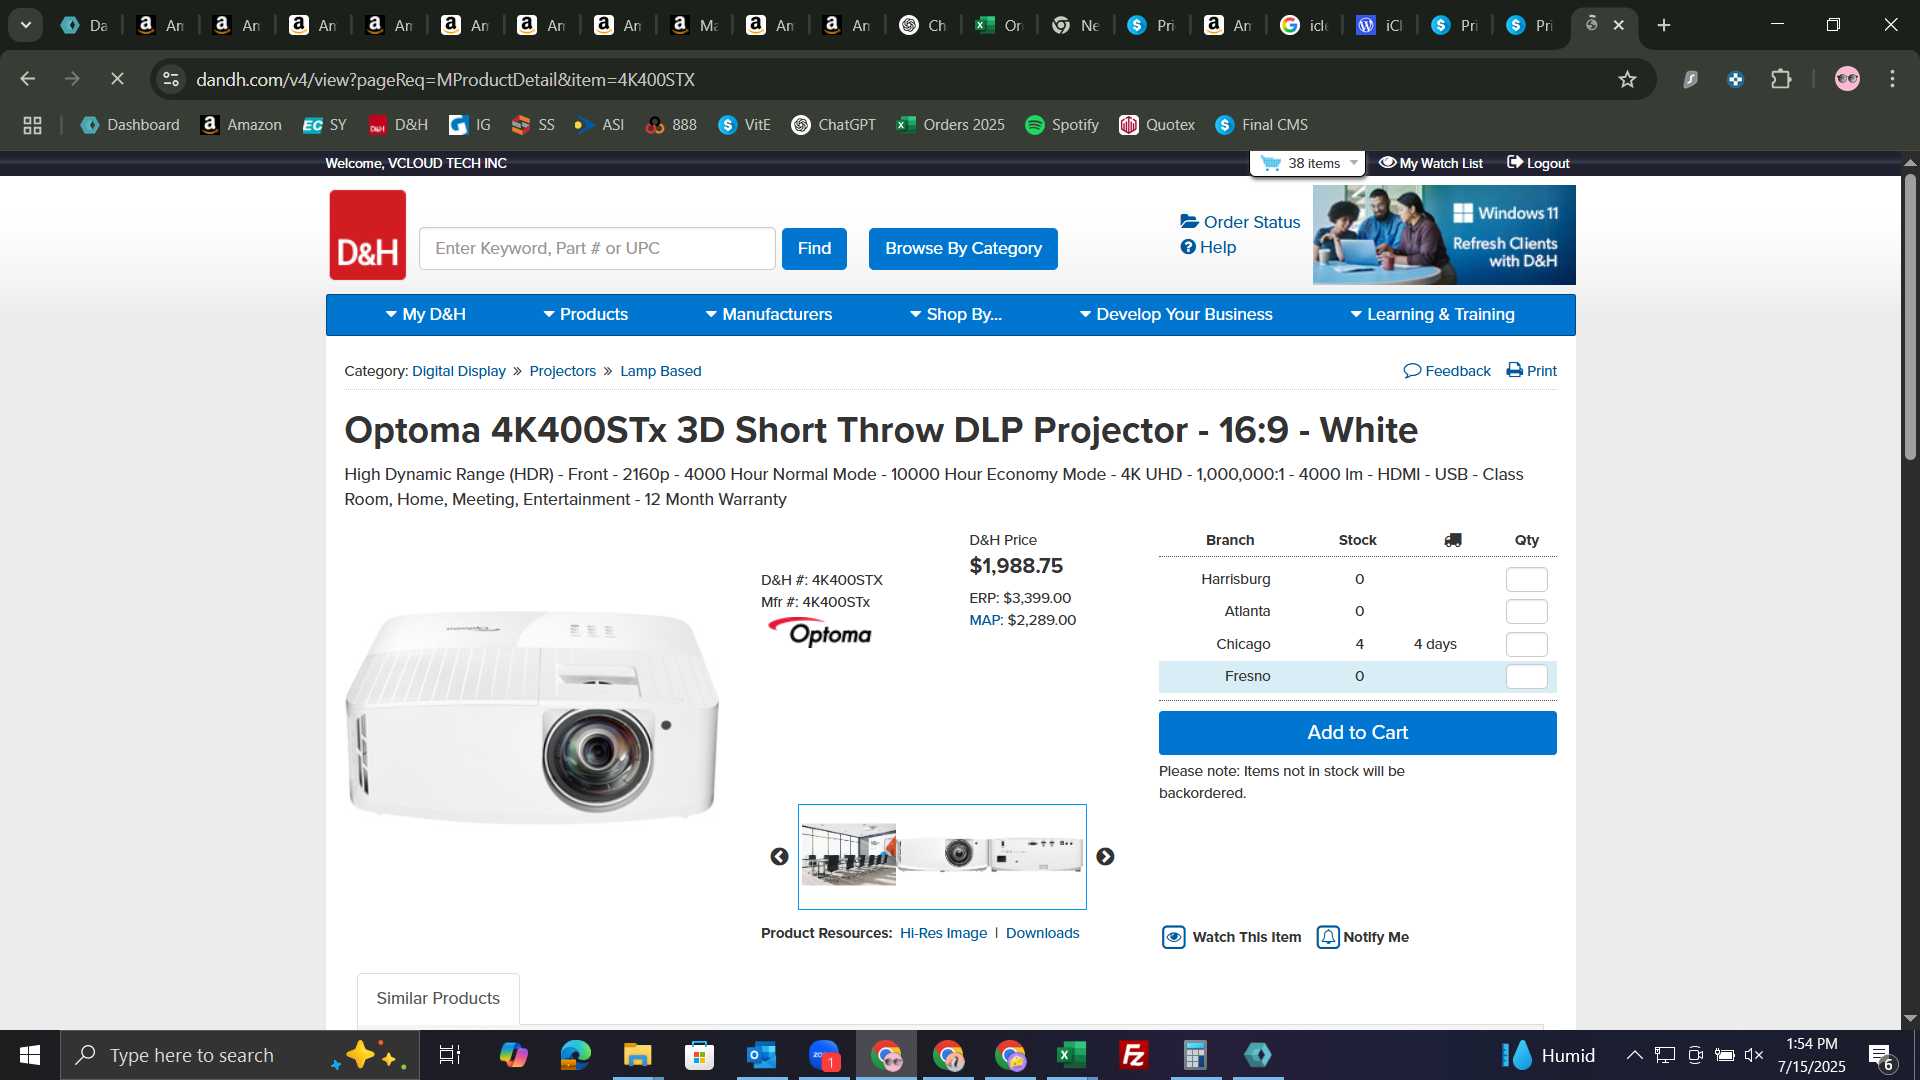Expand Develop Your Business menu

point(1175,314)
